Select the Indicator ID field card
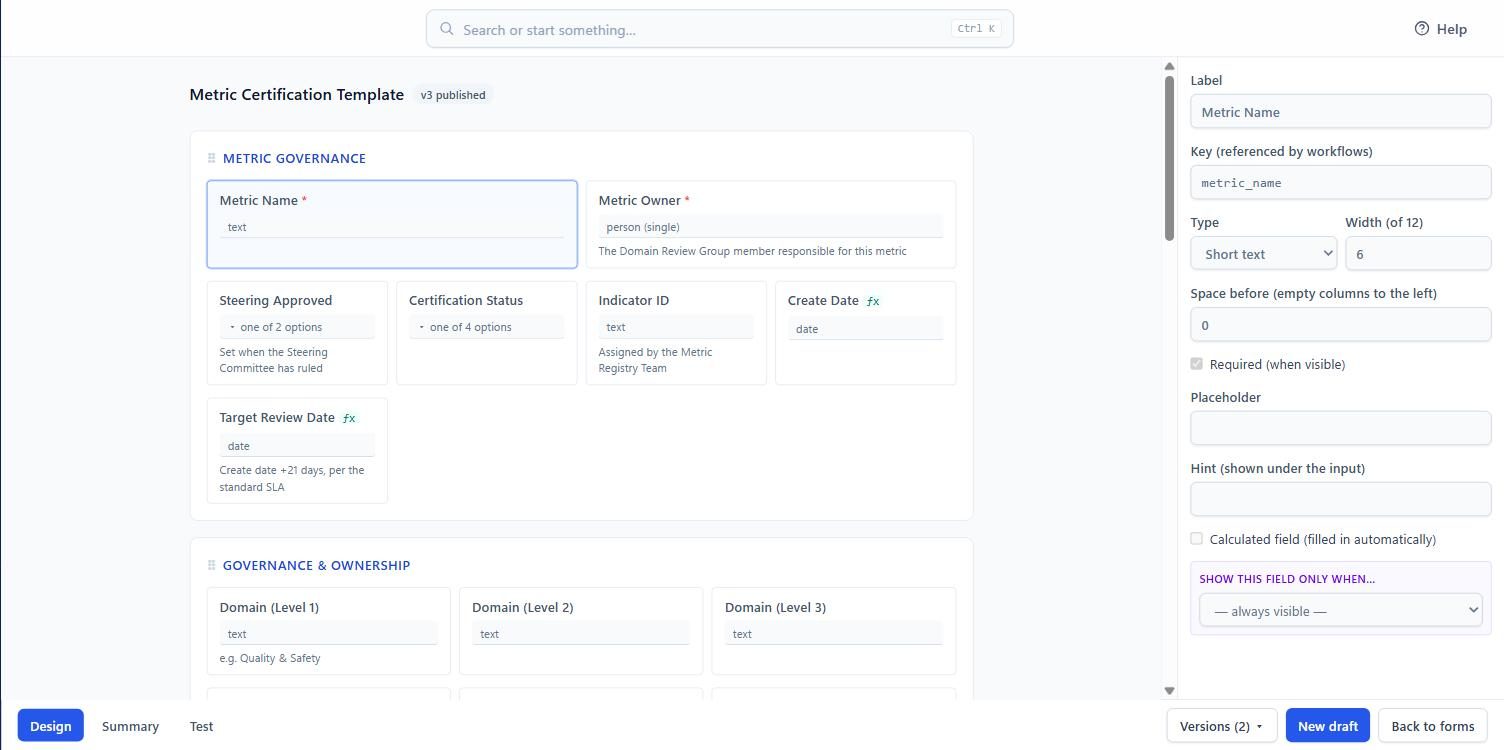 [x=676, y=333]
